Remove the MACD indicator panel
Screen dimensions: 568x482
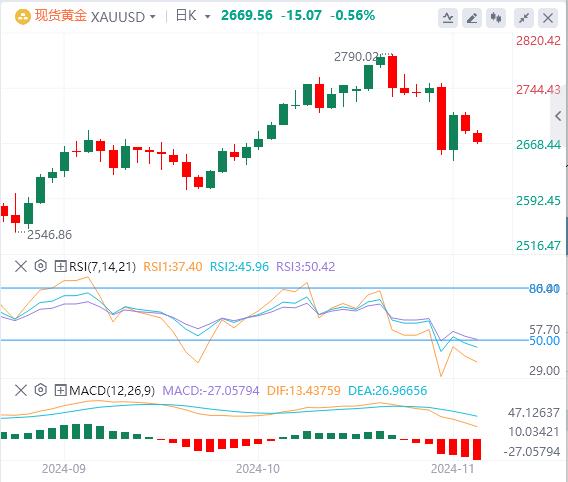[x=21, y=390]
